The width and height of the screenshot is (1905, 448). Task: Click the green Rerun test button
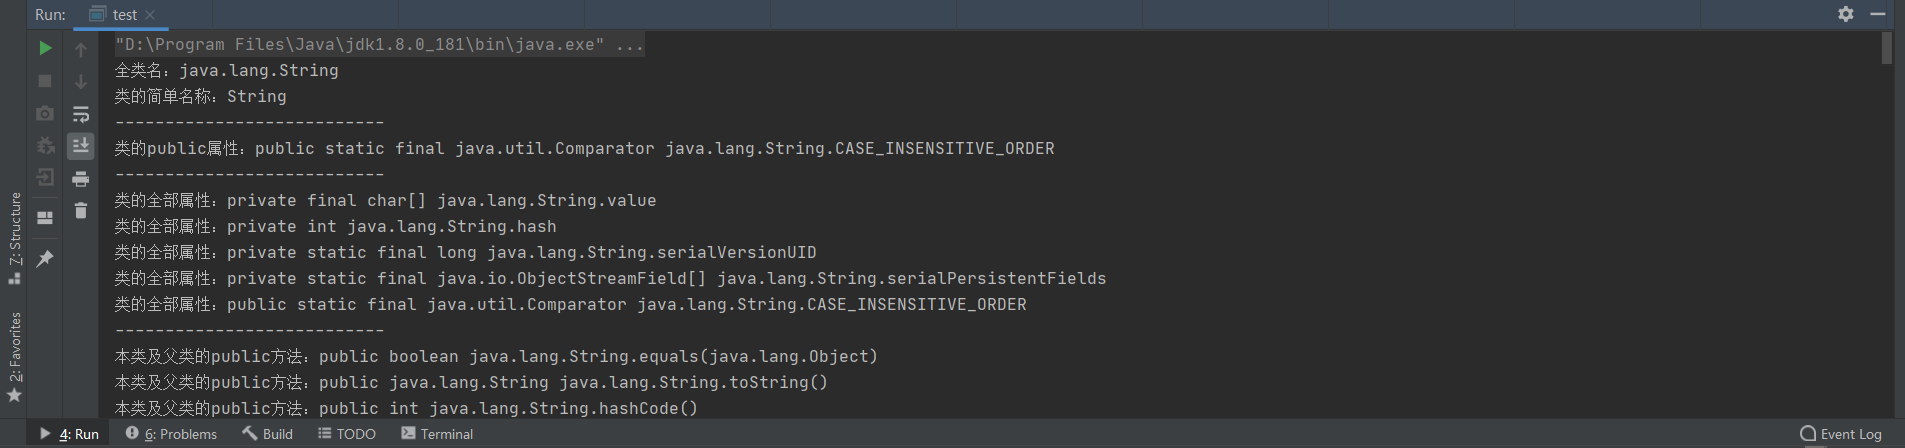coord(45,48)
